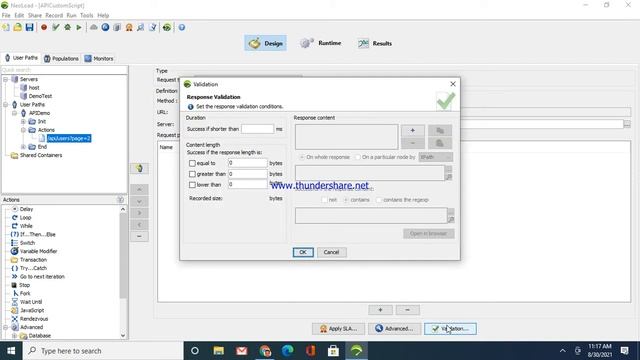Collapse the Actions folder in tree
Viewport: 640px width, 360px height.
[23, 130]
